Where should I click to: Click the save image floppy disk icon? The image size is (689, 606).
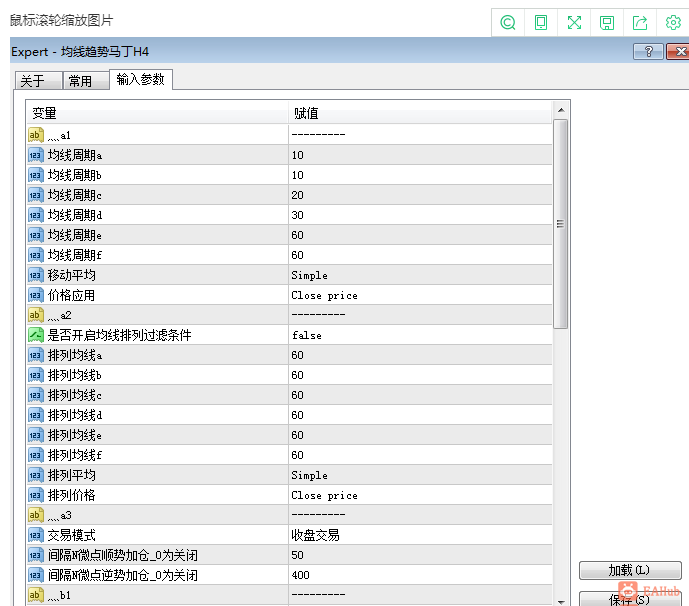(607, 22)
